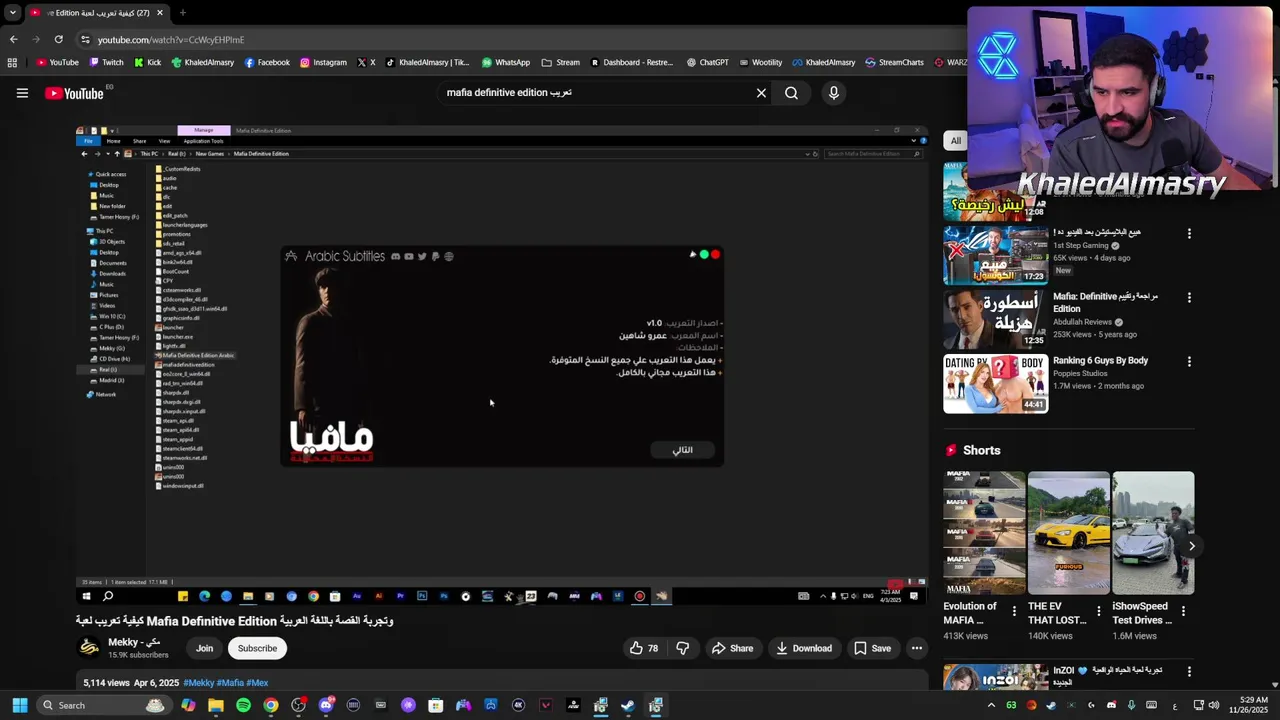Open the StreamCharts bookmark
1280x720 pixels.
coord(894,62)
